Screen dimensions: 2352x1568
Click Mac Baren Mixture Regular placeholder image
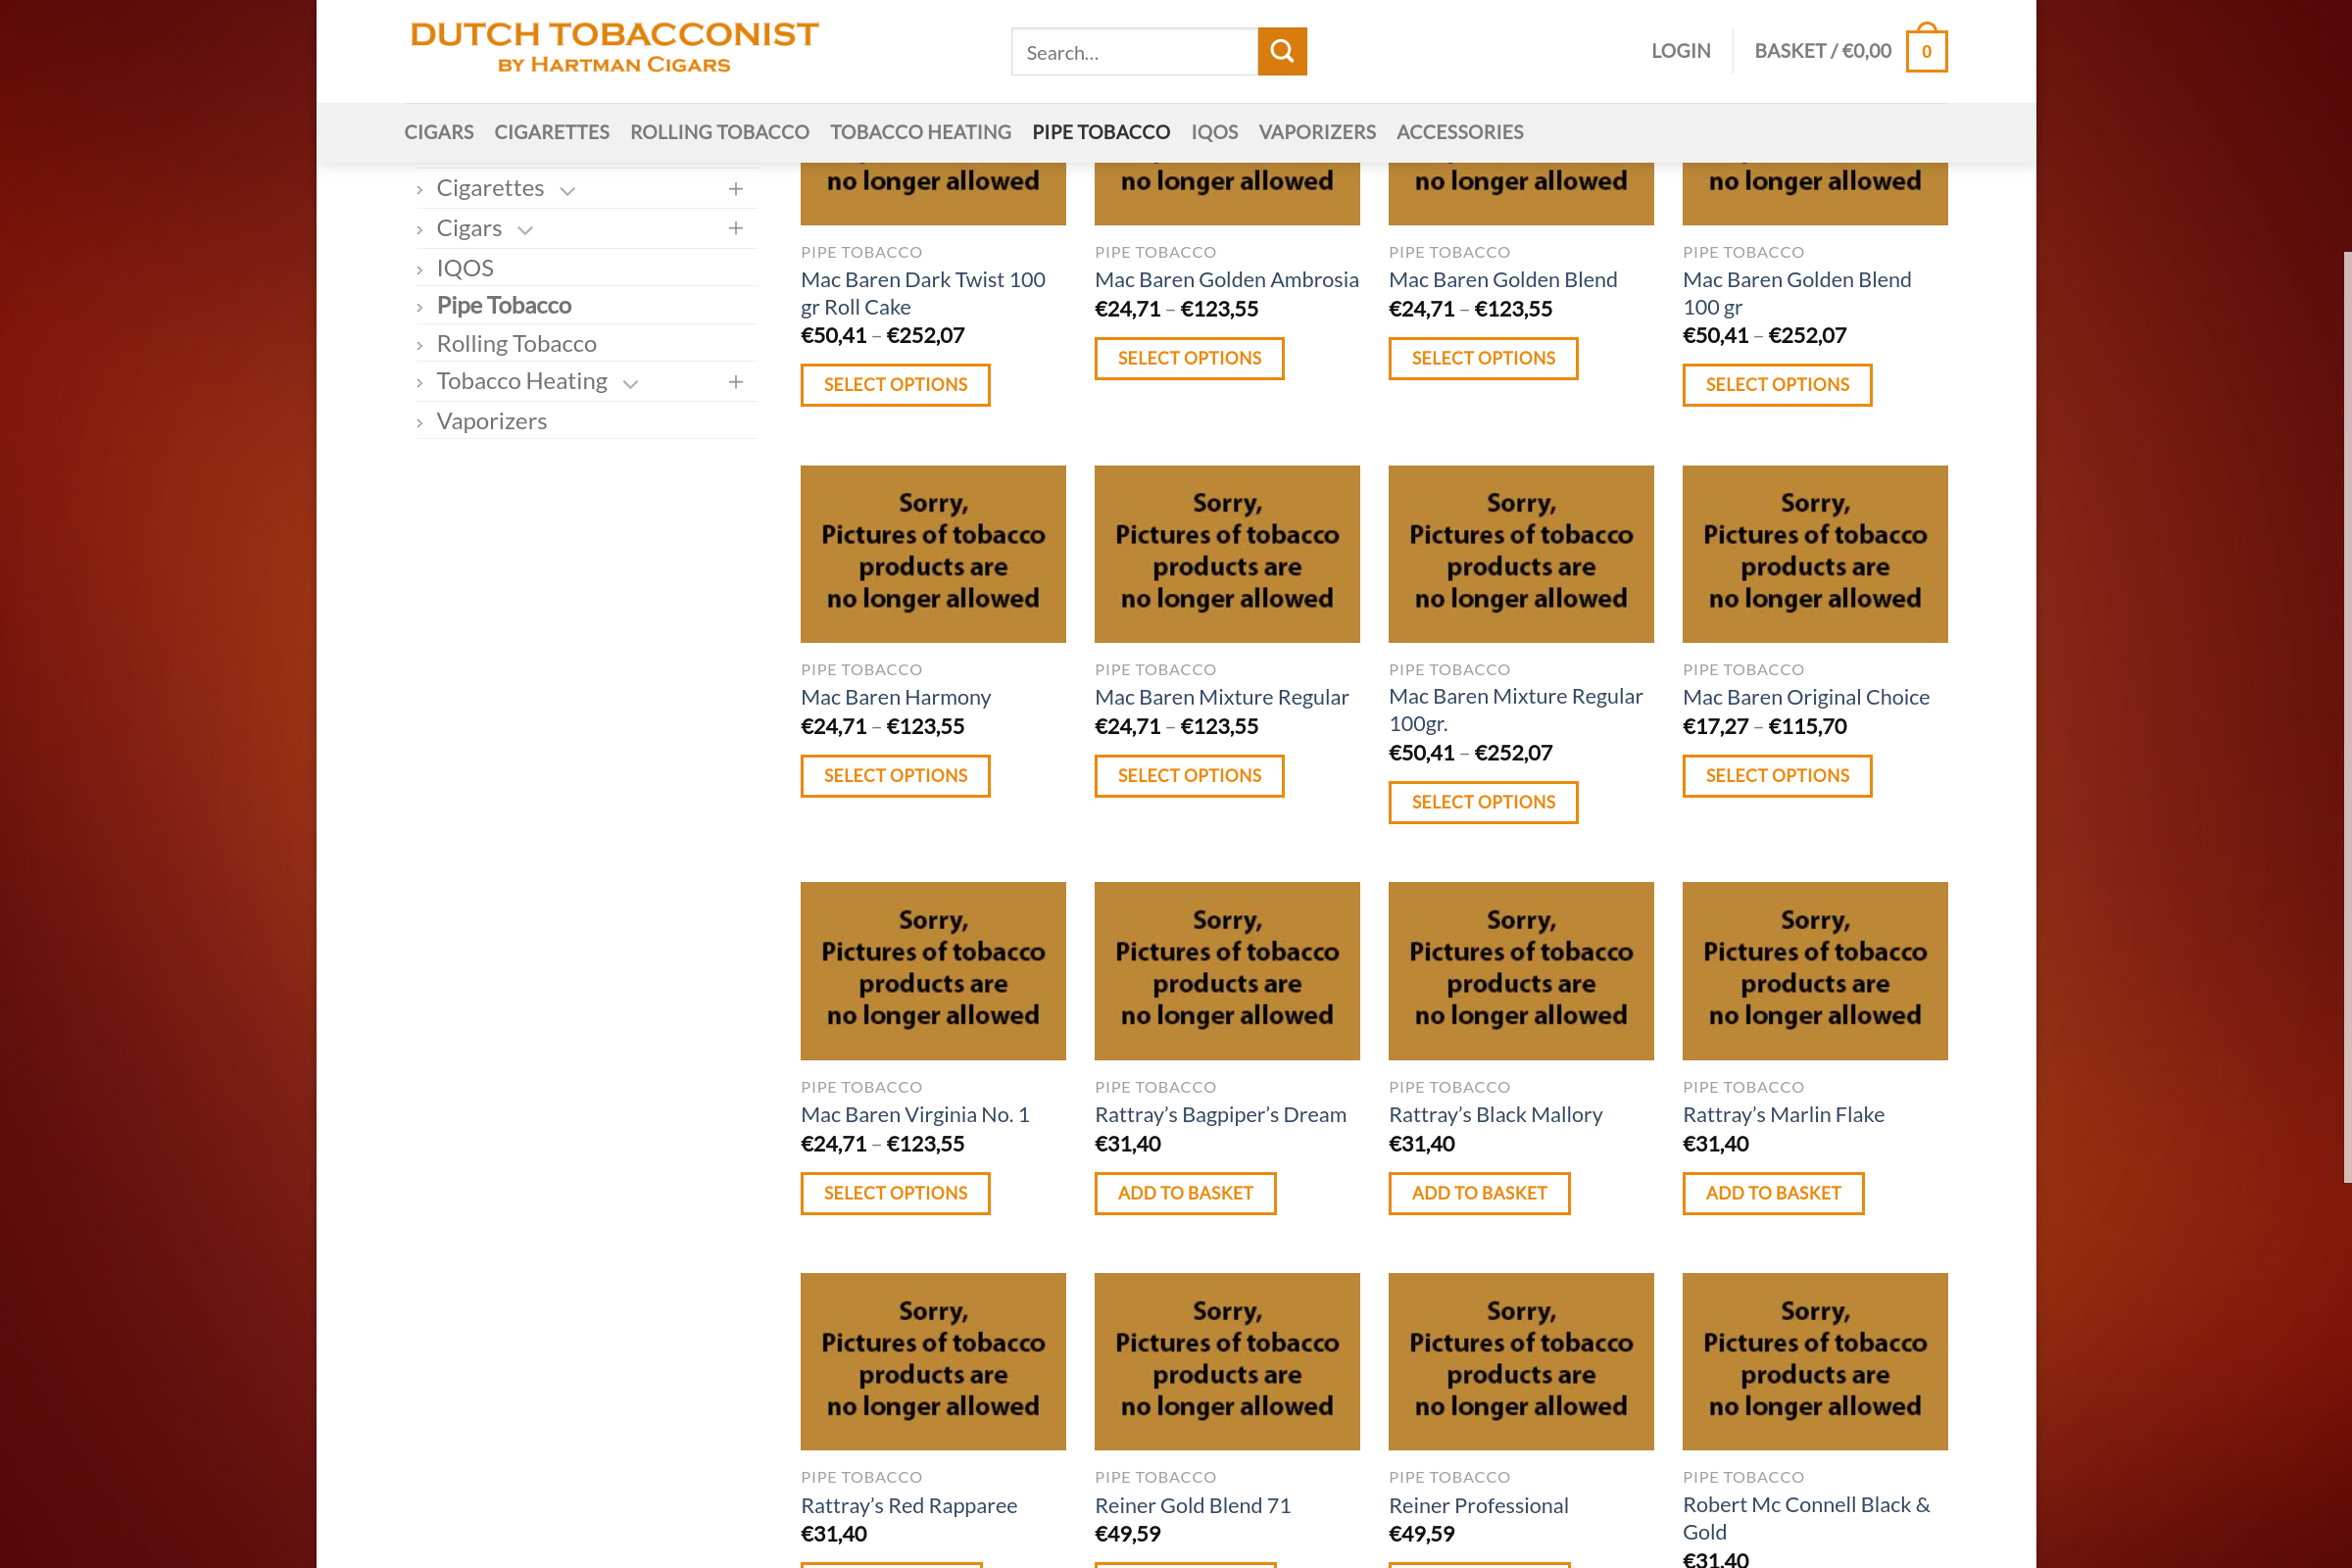(x=1227, y=554)
